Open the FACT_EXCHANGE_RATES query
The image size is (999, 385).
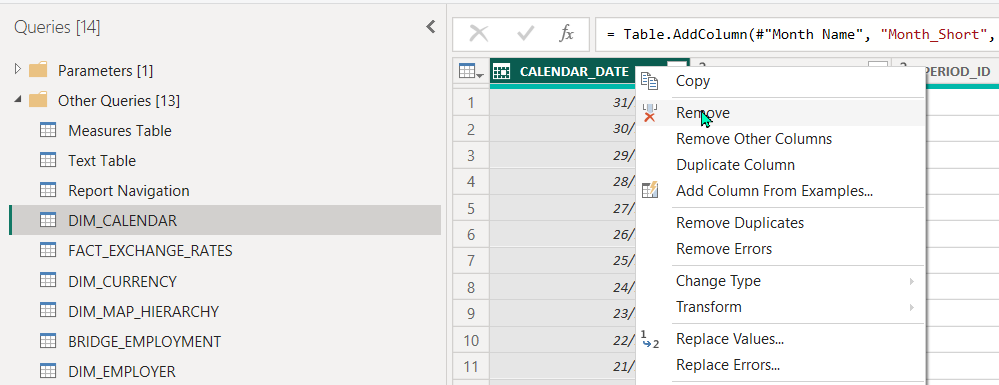coord(150,251)
